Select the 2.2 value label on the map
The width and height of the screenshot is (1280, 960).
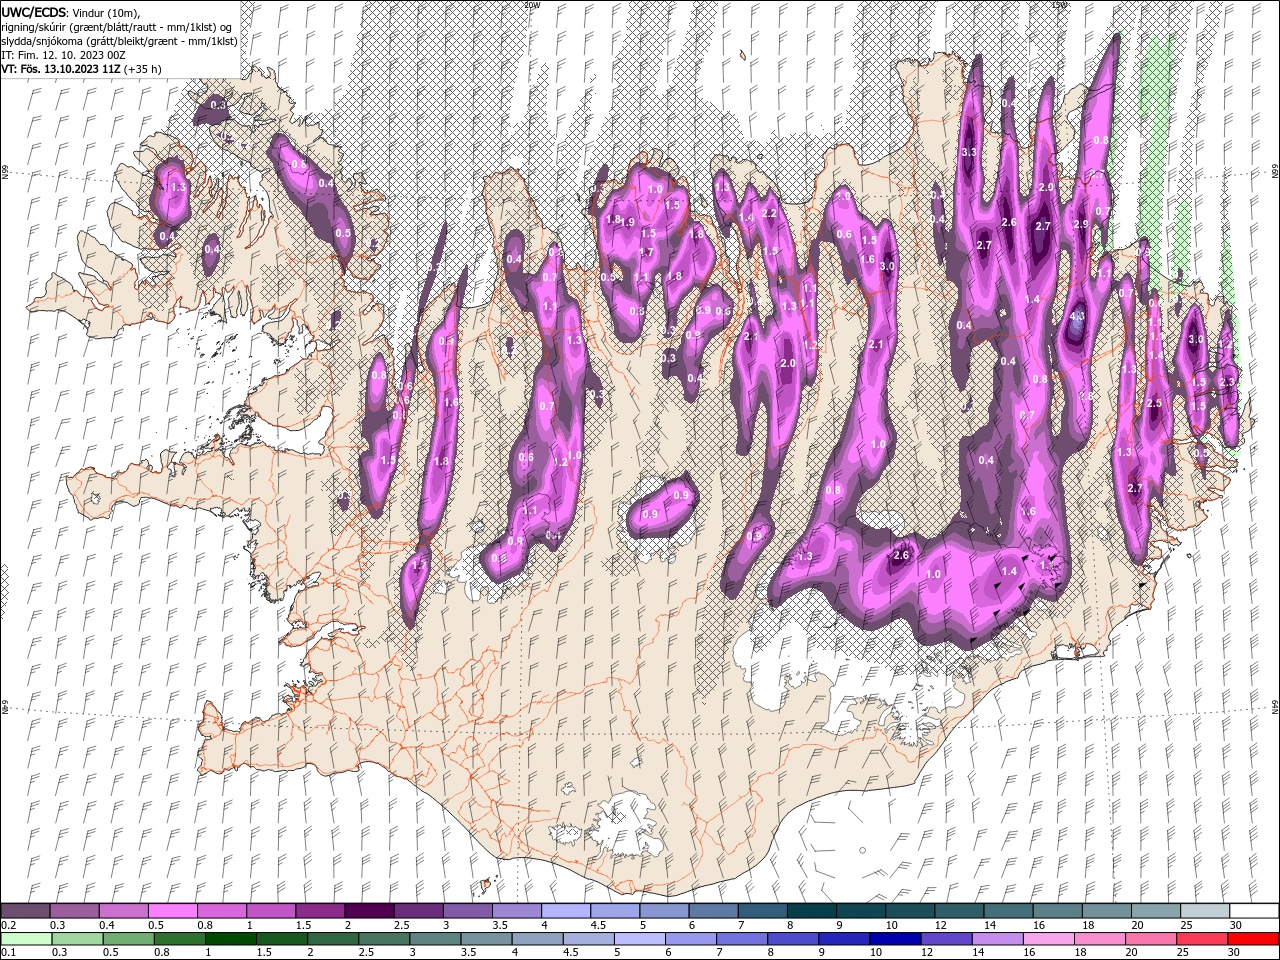click(769, 213)
